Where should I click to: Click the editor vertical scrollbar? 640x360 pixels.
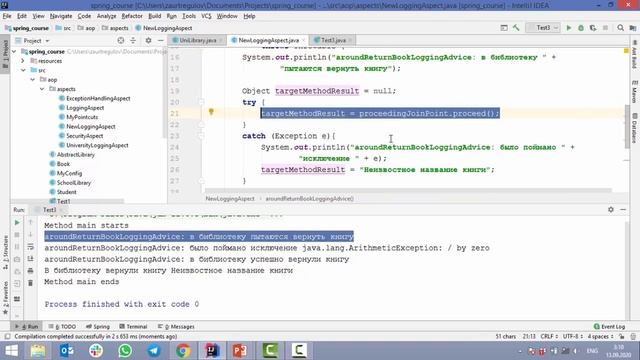pos(627,127)
